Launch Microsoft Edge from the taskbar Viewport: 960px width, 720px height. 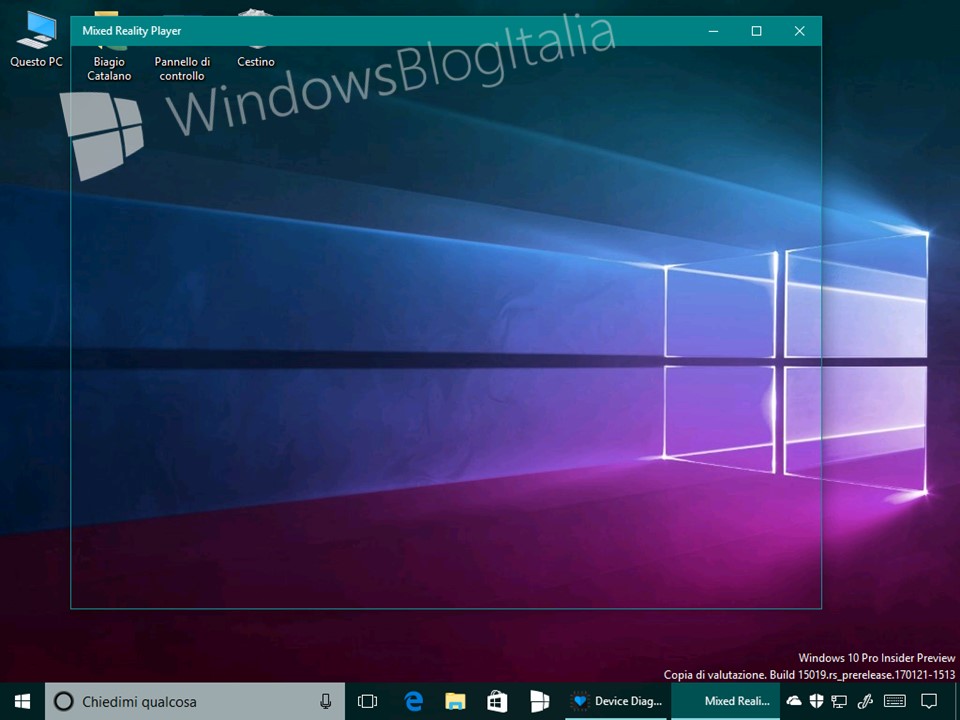point(414,701)
